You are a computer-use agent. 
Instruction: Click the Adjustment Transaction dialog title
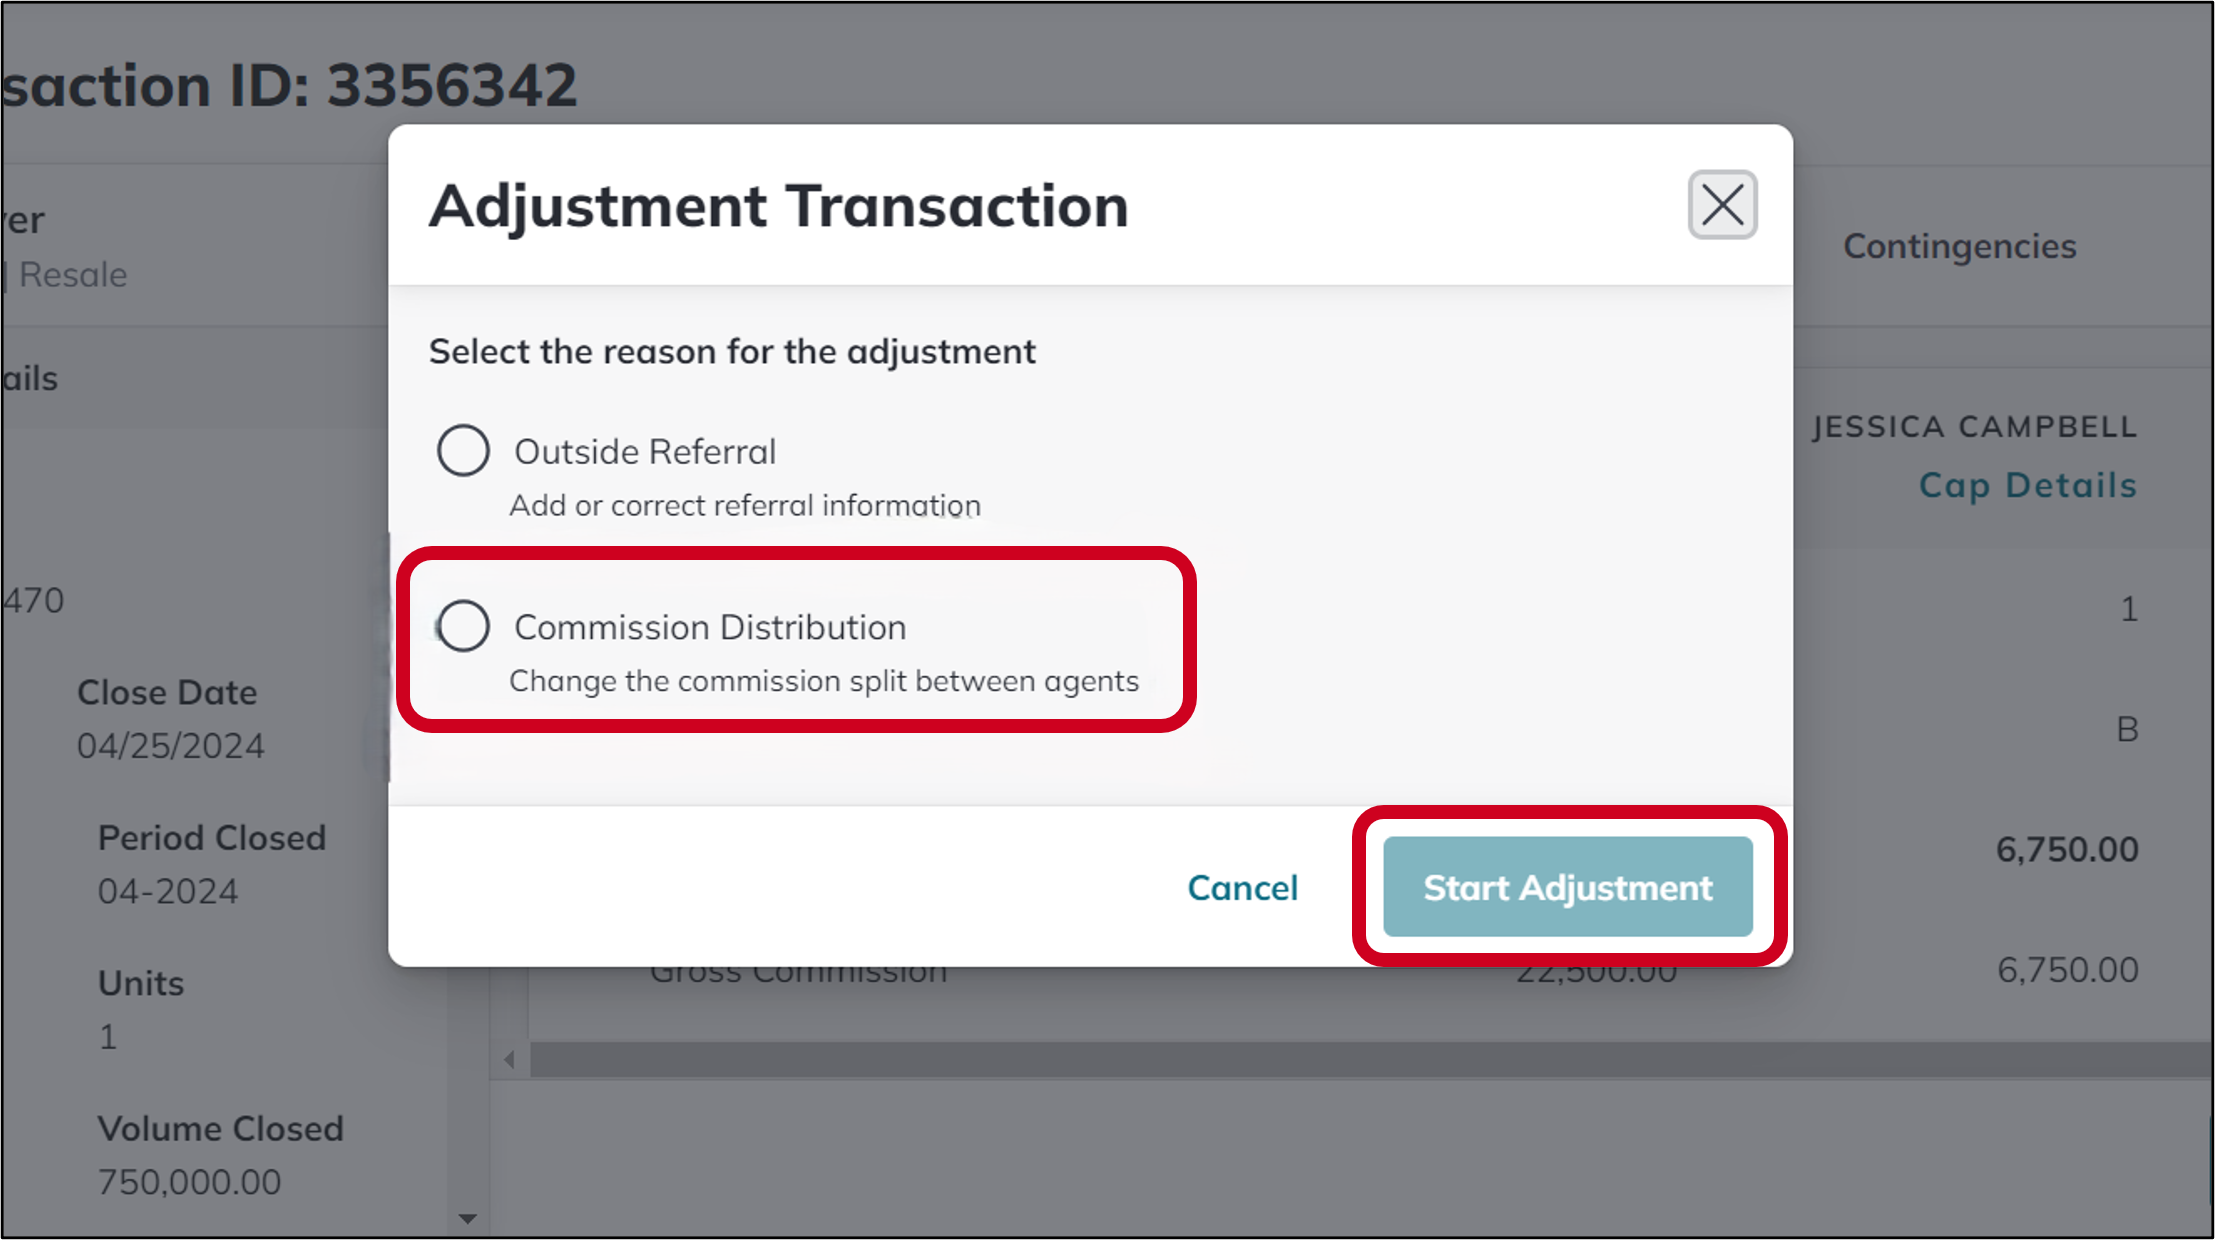coord(779,205)
